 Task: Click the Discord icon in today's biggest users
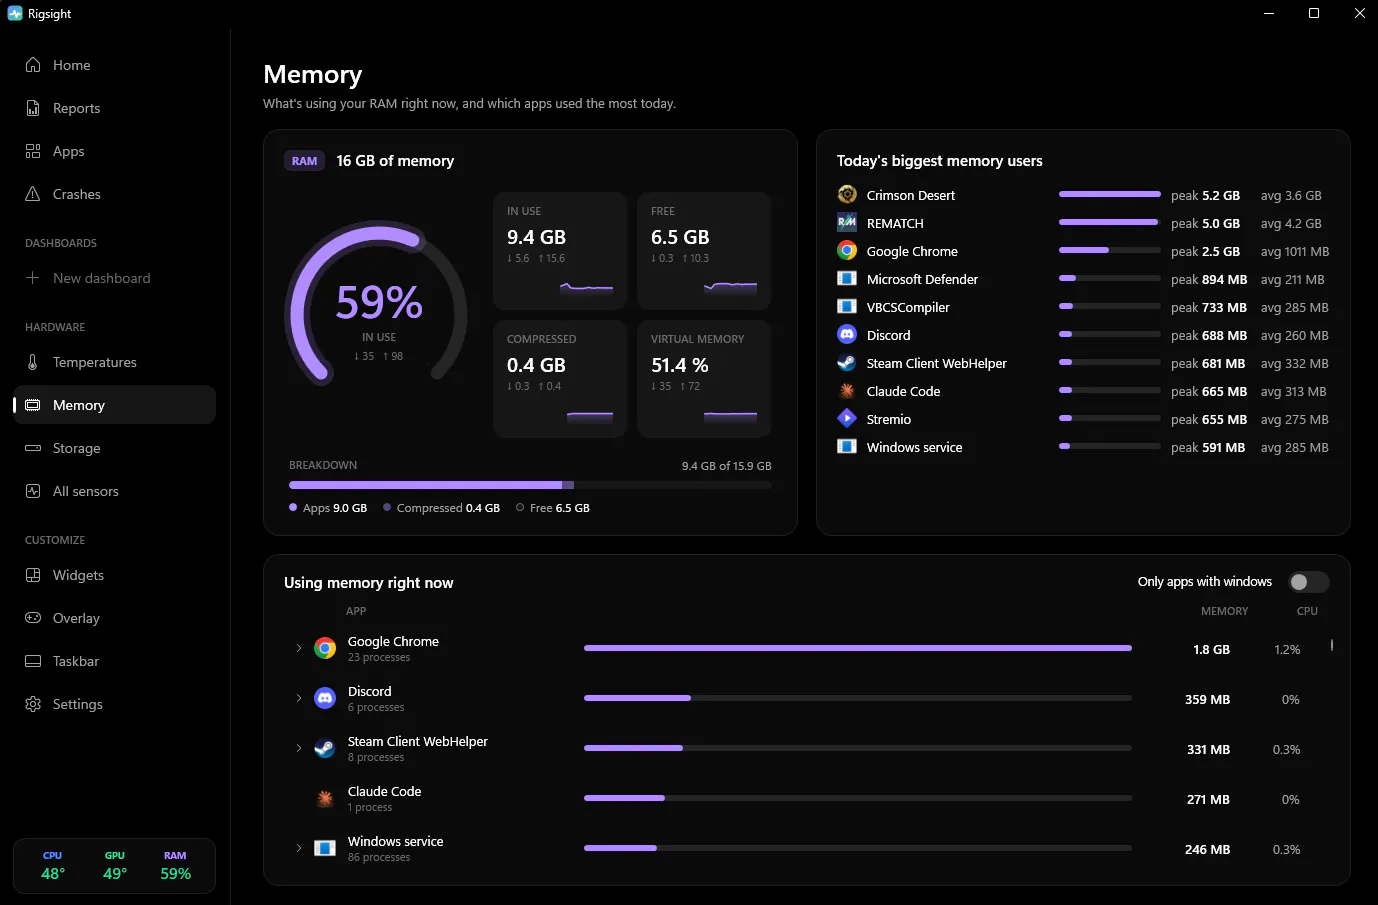(847, 334)
